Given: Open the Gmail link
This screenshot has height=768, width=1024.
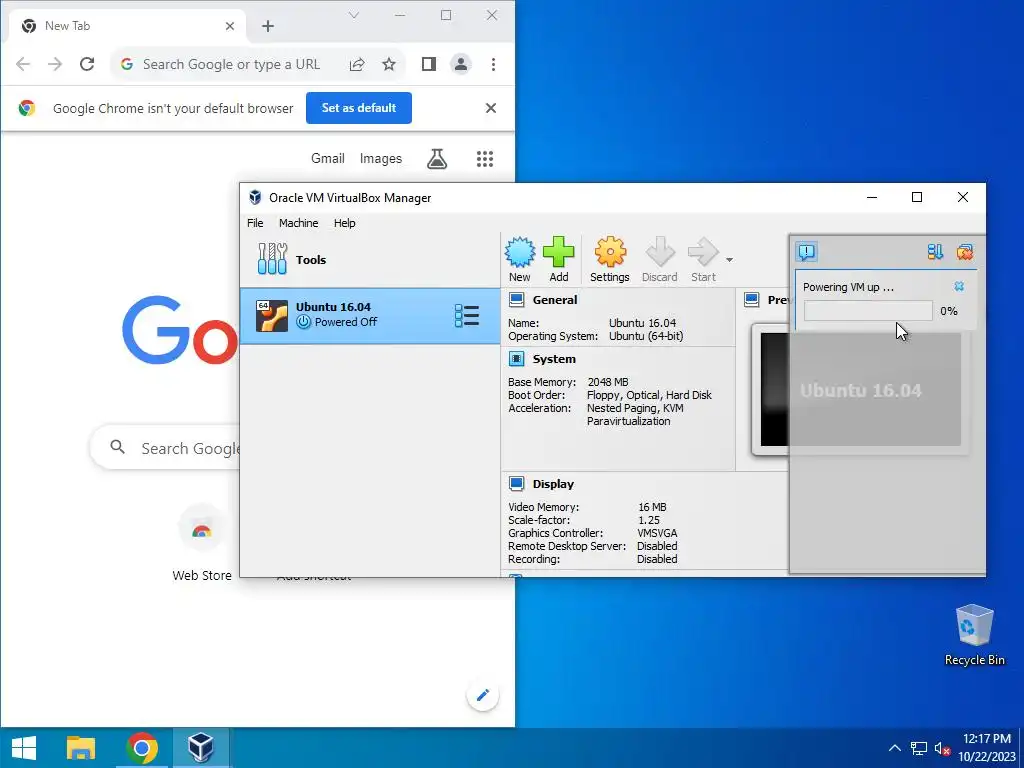Looking at the screenshot, I should (x=328, y=159).
